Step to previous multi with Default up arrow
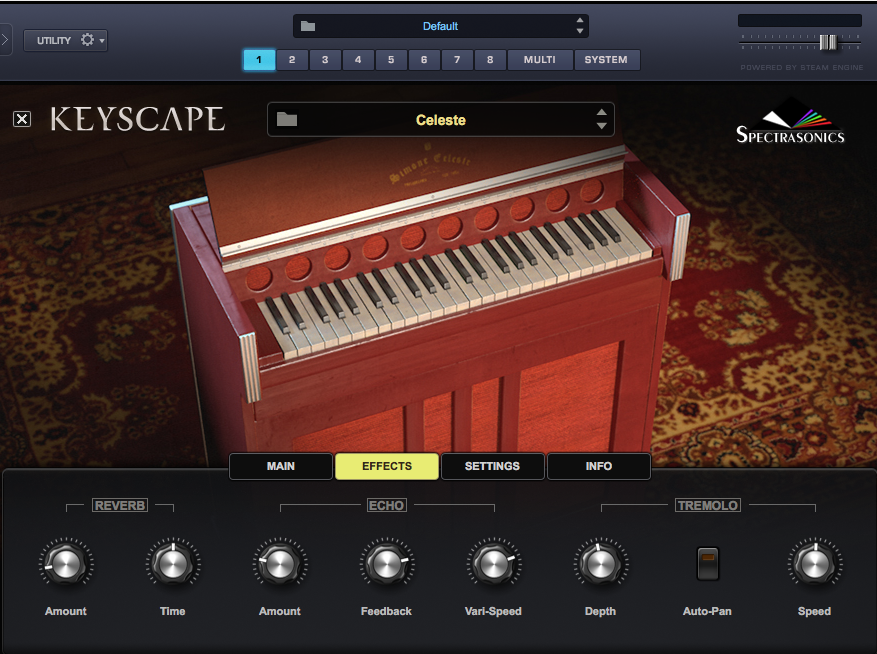877x654 pixels. pyautogui.click(x=579, y=20)
